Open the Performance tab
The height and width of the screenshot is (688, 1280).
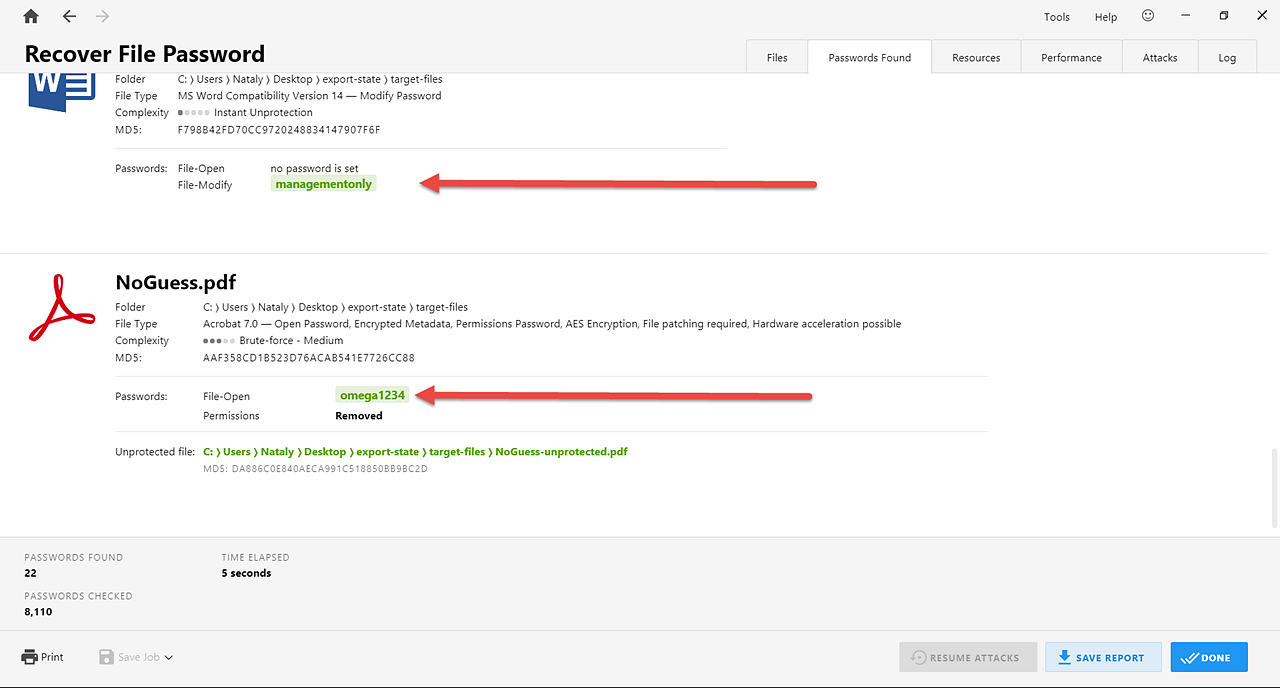1071,58
